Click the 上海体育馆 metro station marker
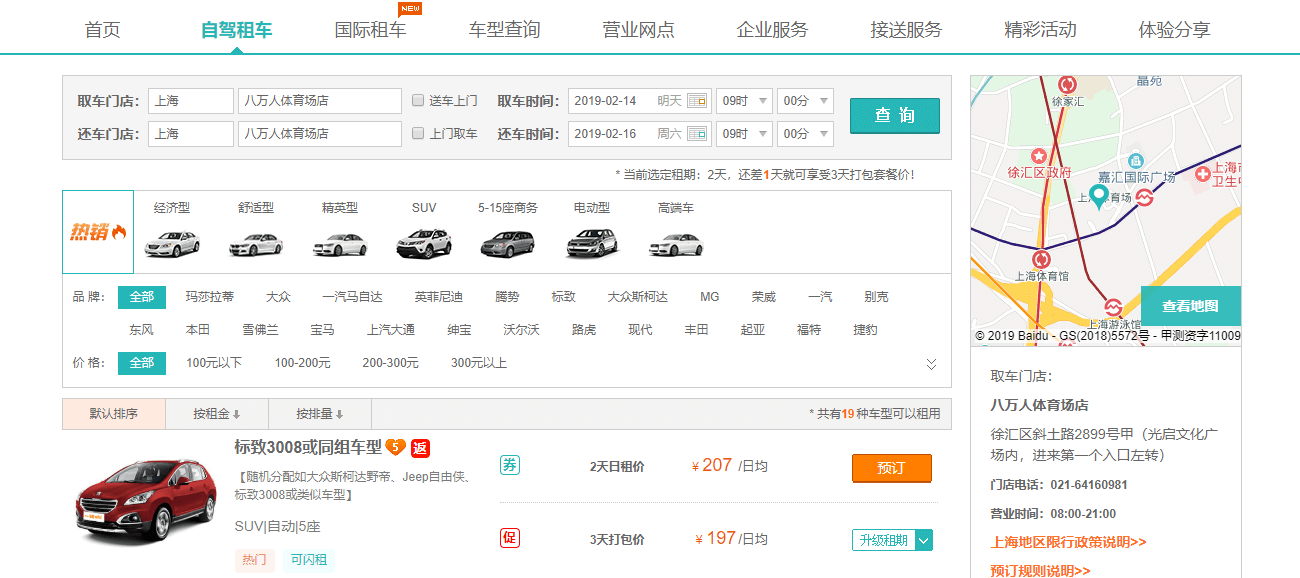The image size is (1300, 578). tap(1041, 257)
